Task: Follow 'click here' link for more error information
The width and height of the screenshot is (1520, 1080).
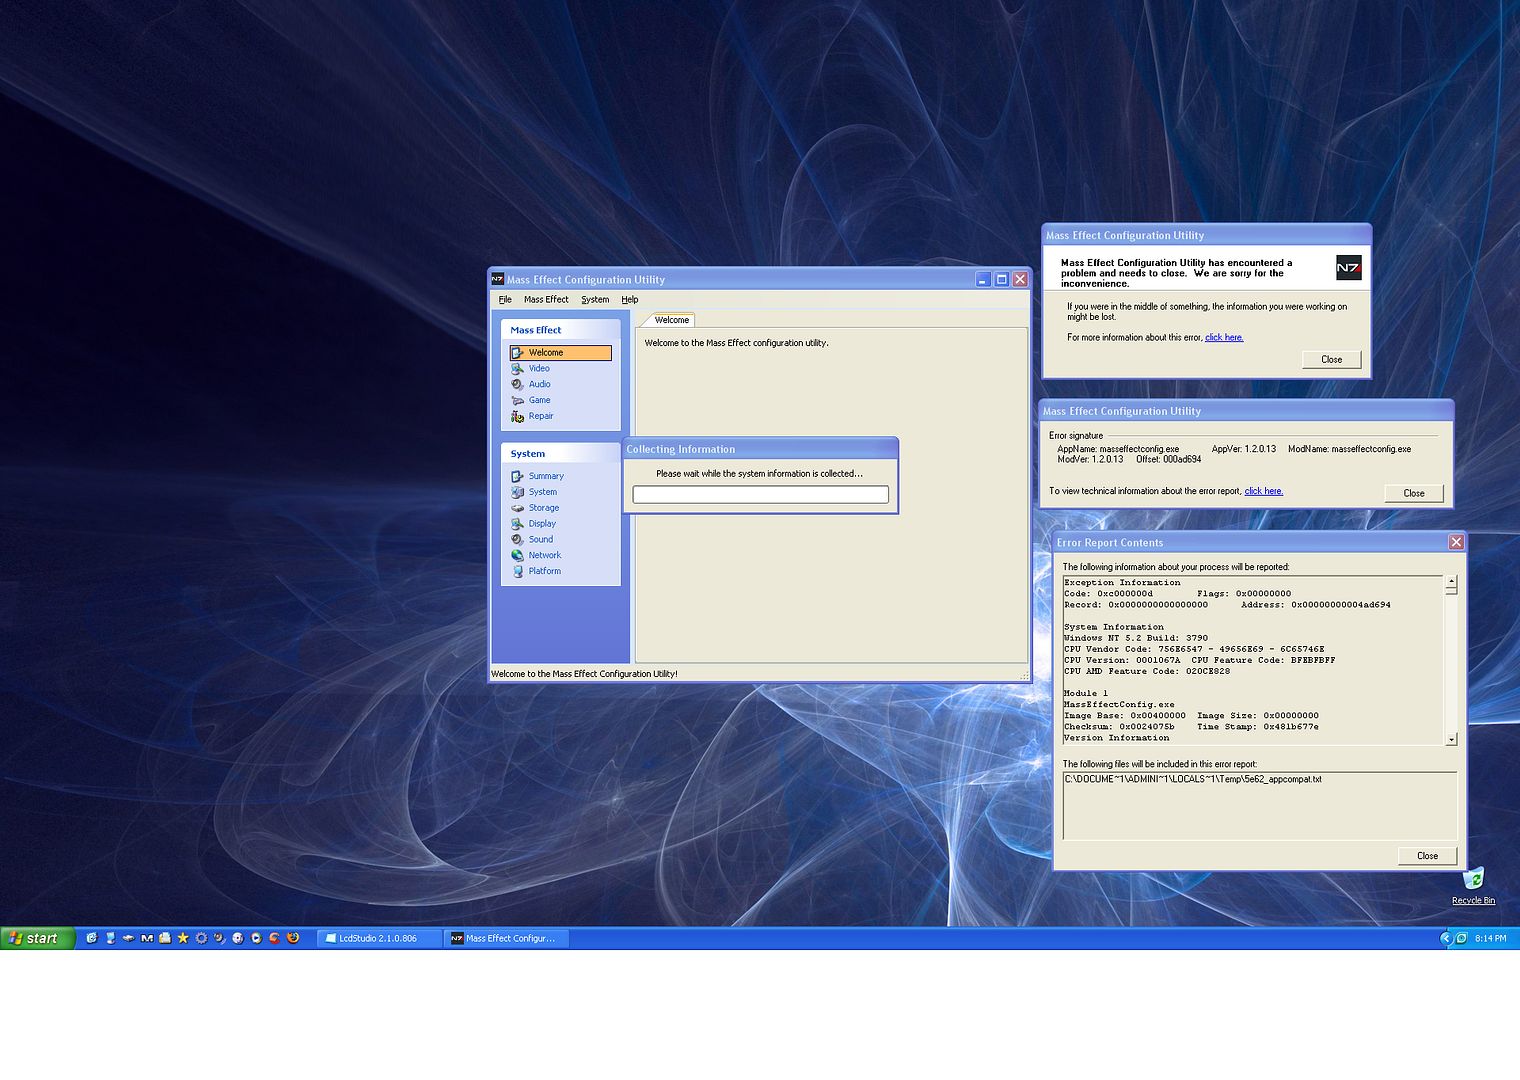Action: (1224, 337)
